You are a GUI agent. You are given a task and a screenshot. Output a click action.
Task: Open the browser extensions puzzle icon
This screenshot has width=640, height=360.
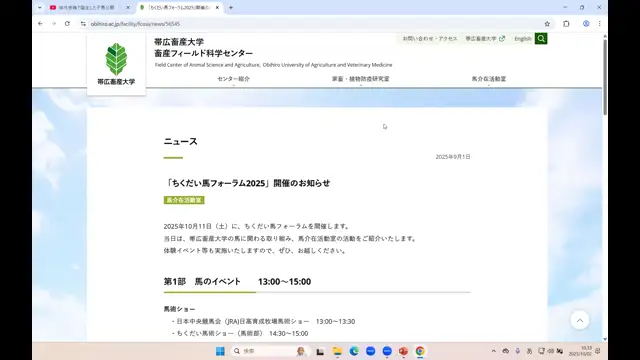(566, 24)
